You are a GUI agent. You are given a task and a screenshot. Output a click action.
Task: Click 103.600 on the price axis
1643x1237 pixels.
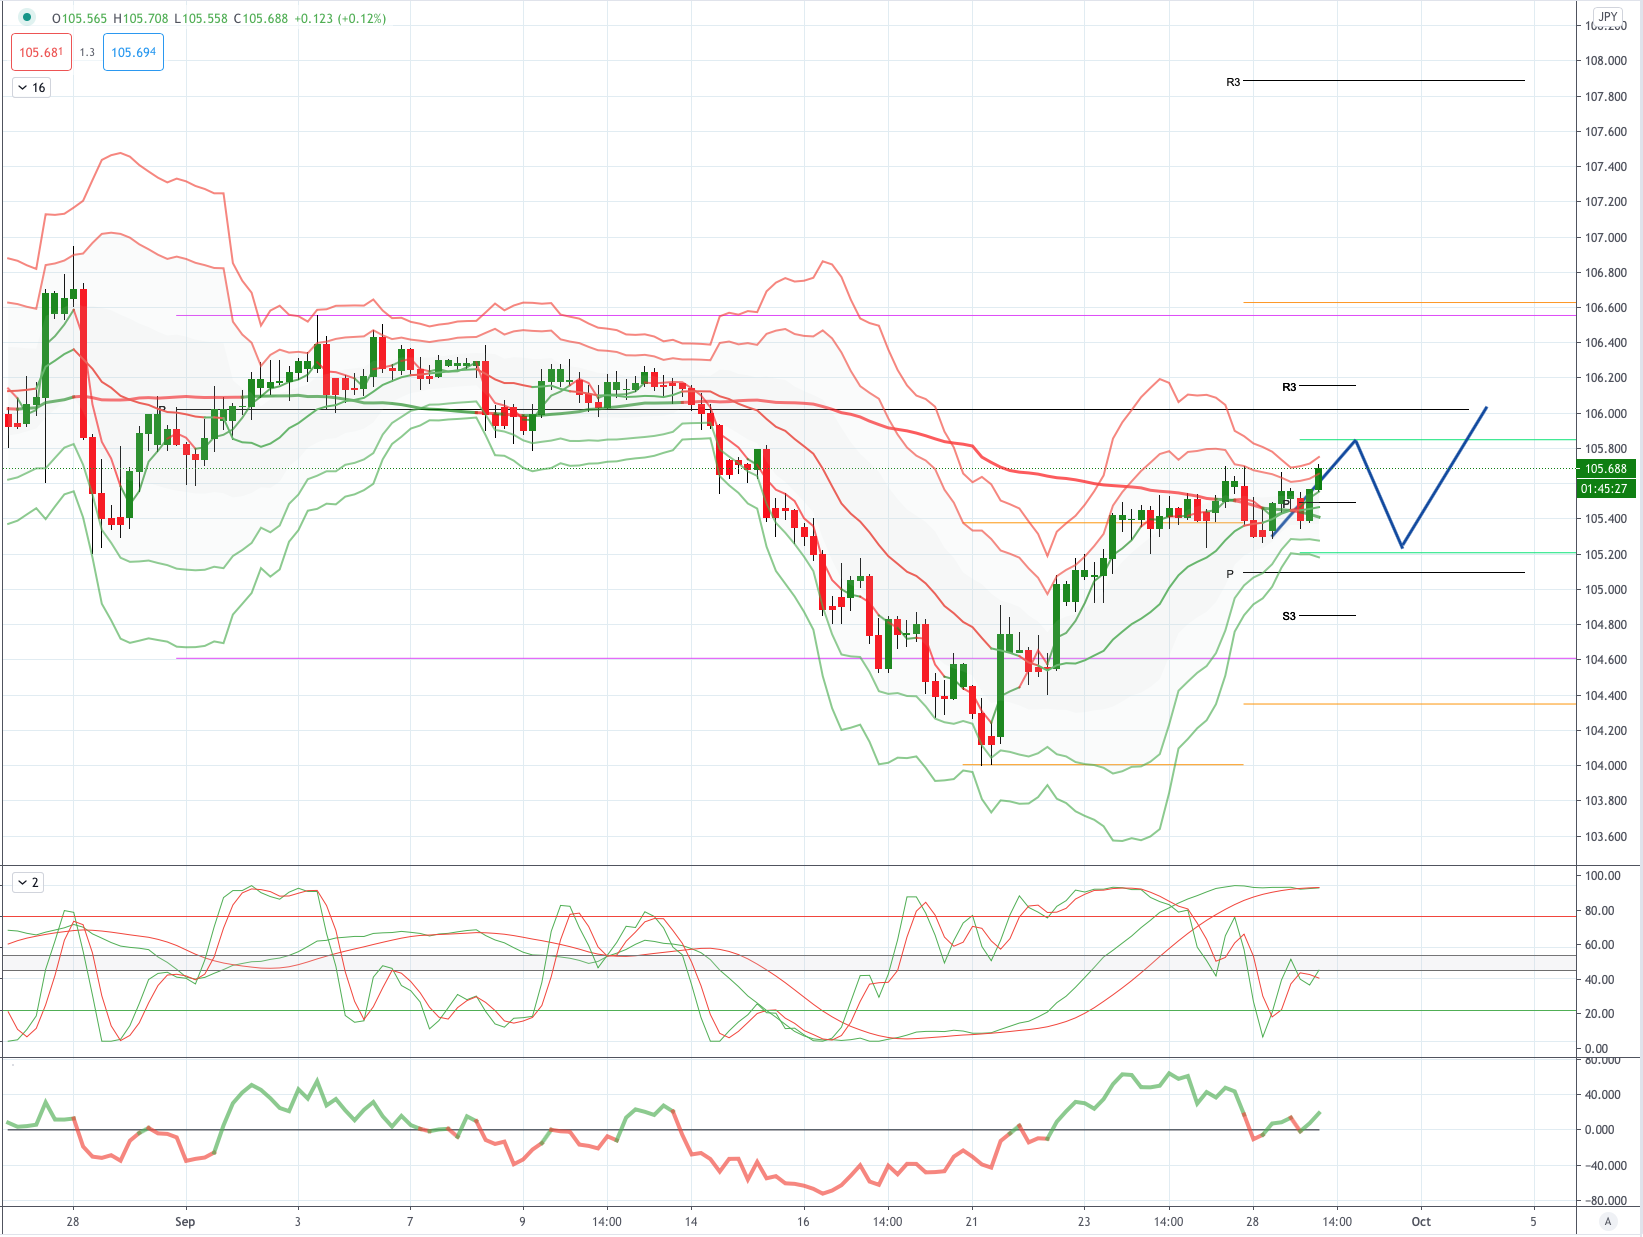1606,837
